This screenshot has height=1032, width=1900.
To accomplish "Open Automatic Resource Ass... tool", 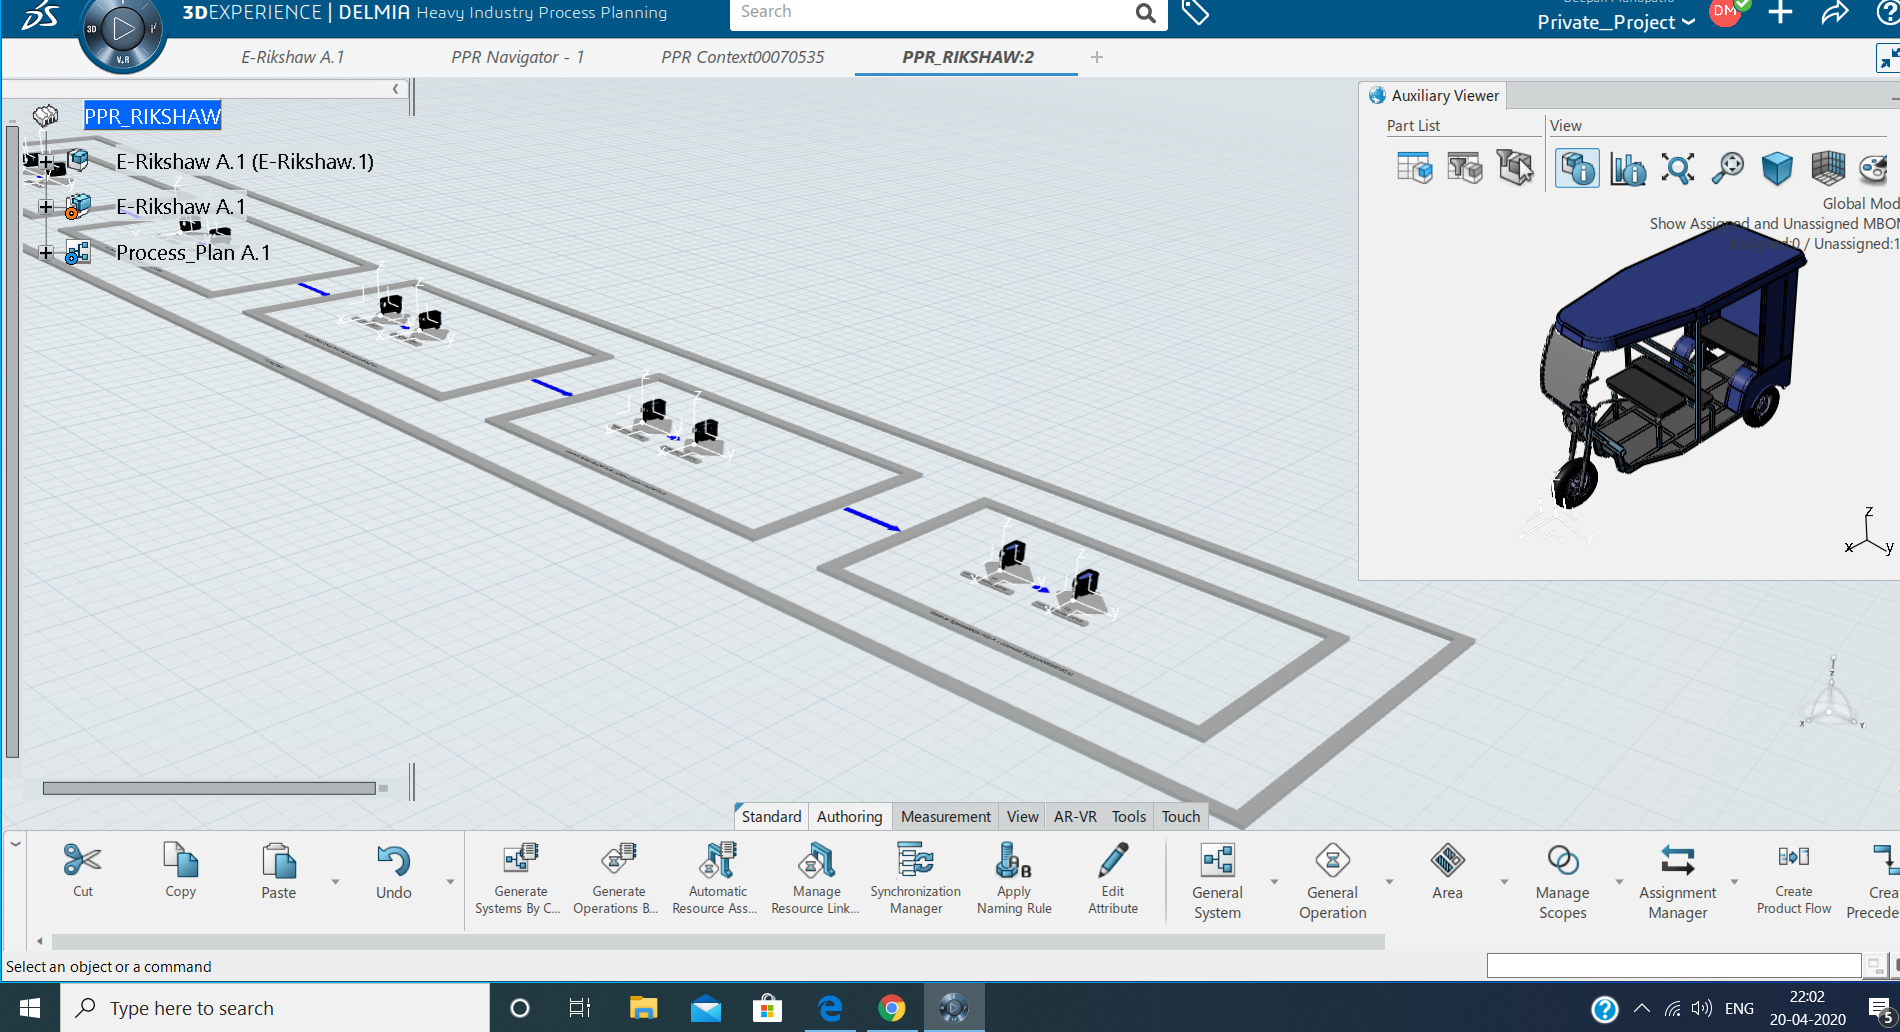I will coord(718,860).
